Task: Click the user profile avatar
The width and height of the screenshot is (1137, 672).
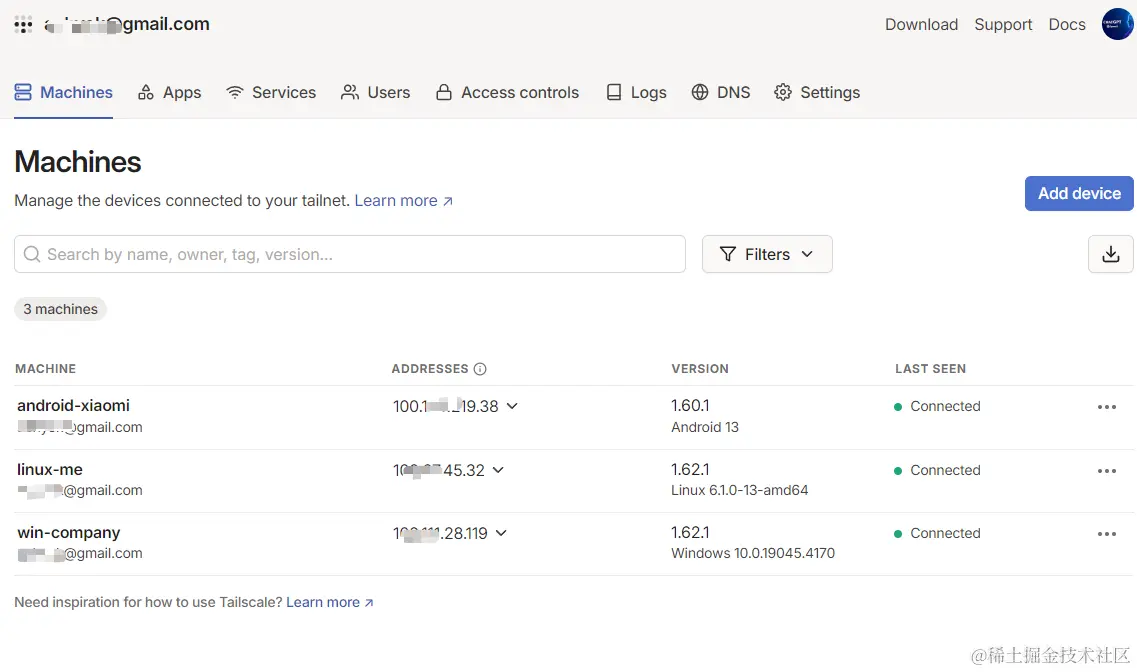Action: (x=1116, y=24)
